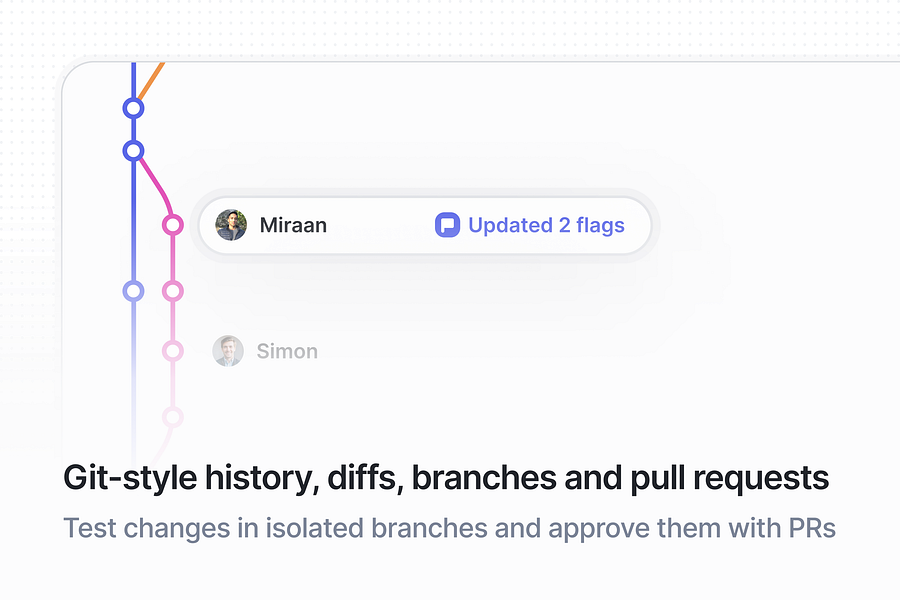Click the blue main branch line between the top nodes

133,130
